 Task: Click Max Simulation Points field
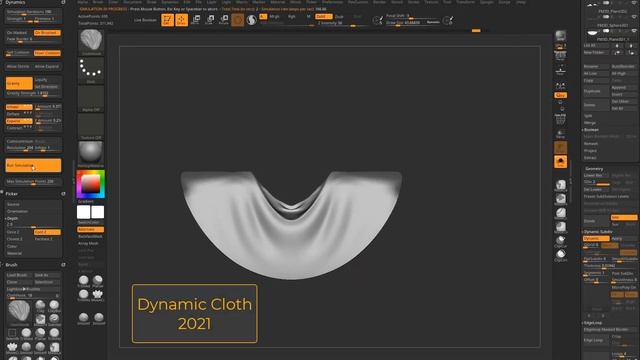tap(33, 181)
